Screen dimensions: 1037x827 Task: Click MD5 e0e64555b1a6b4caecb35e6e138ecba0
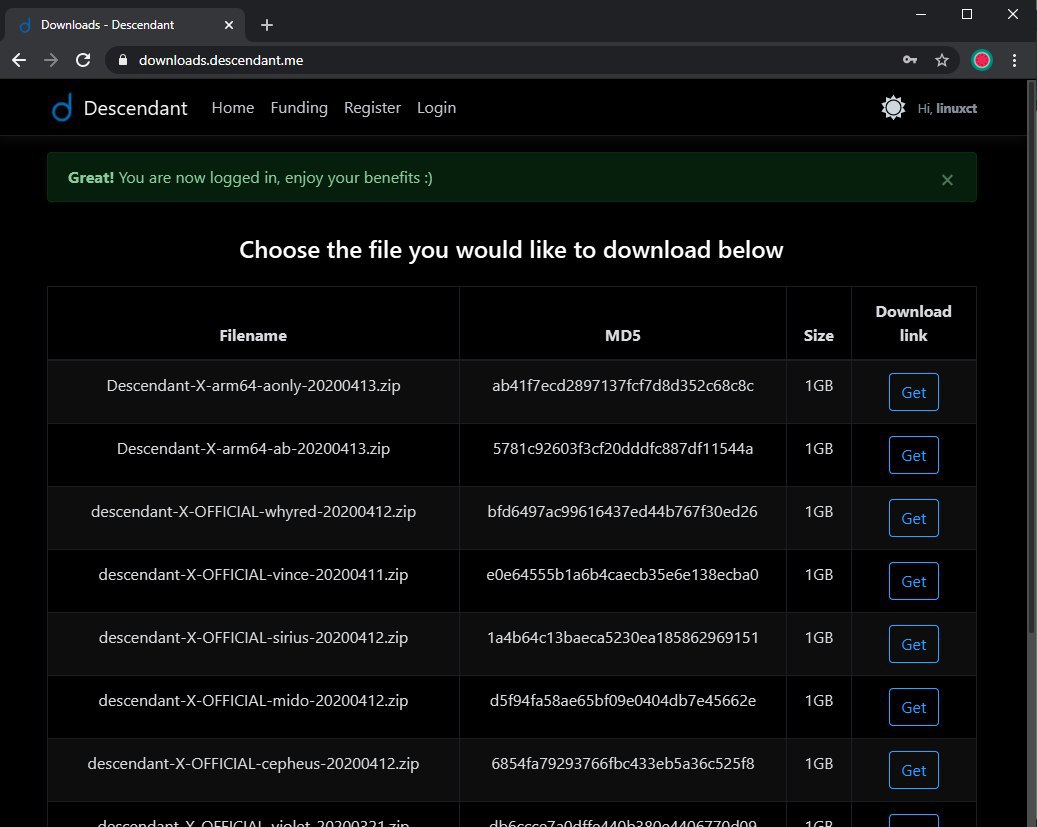tap(622, 574)
